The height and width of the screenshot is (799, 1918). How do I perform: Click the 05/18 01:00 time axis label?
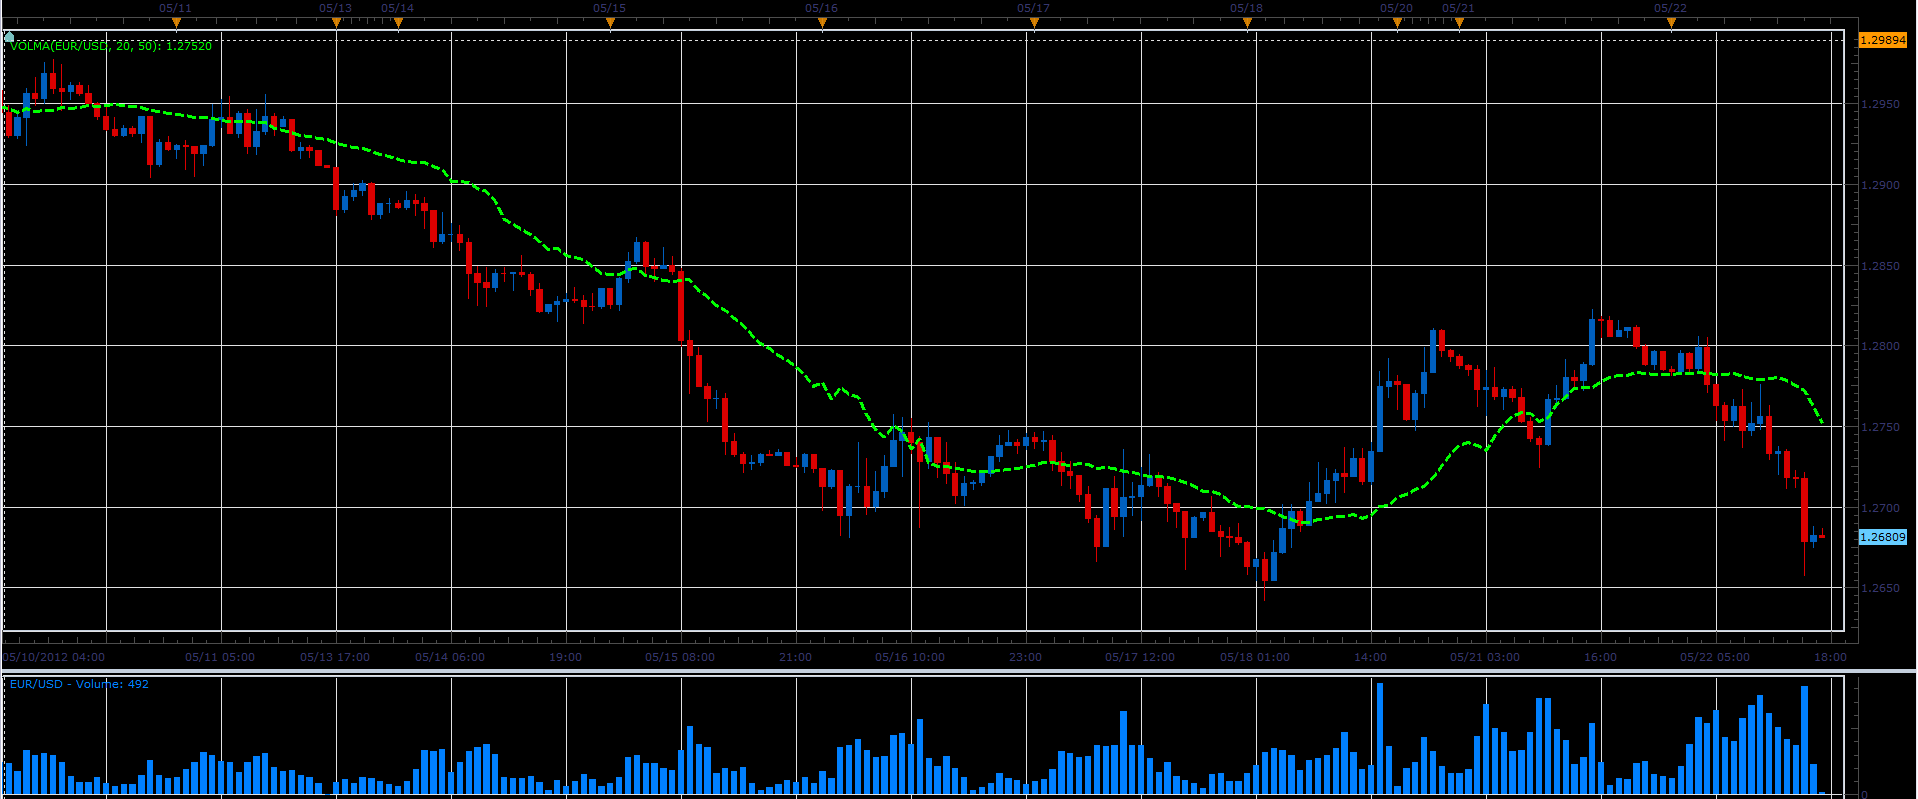pos(1255,657)
